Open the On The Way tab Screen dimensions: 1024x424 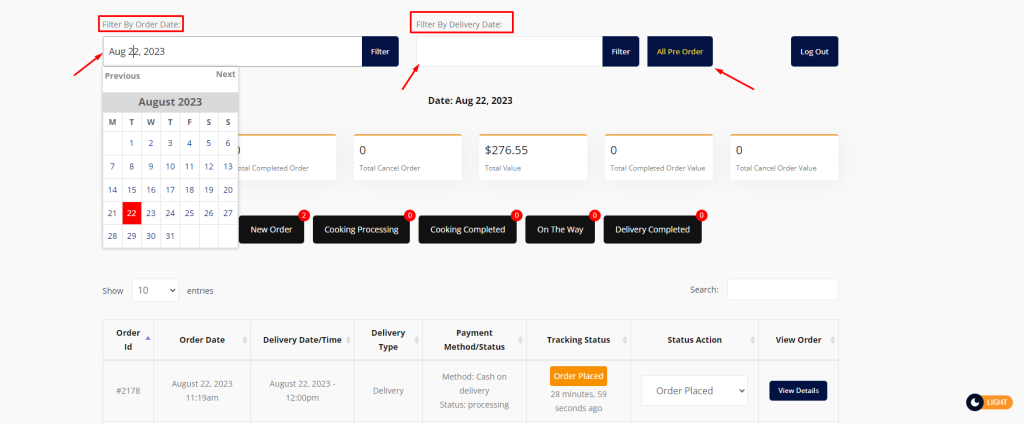560,230
